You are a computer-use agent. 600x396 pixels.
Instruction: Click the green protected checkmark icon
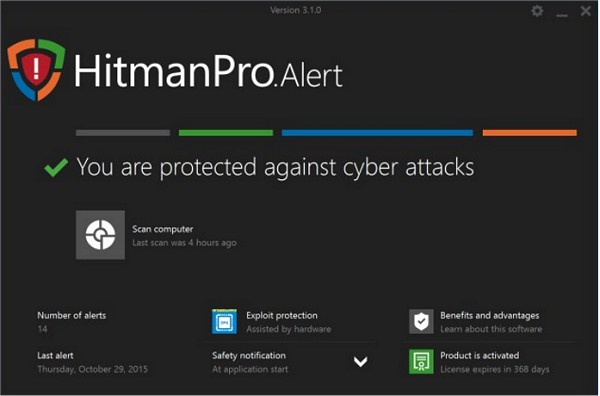(x=56, y=168)
